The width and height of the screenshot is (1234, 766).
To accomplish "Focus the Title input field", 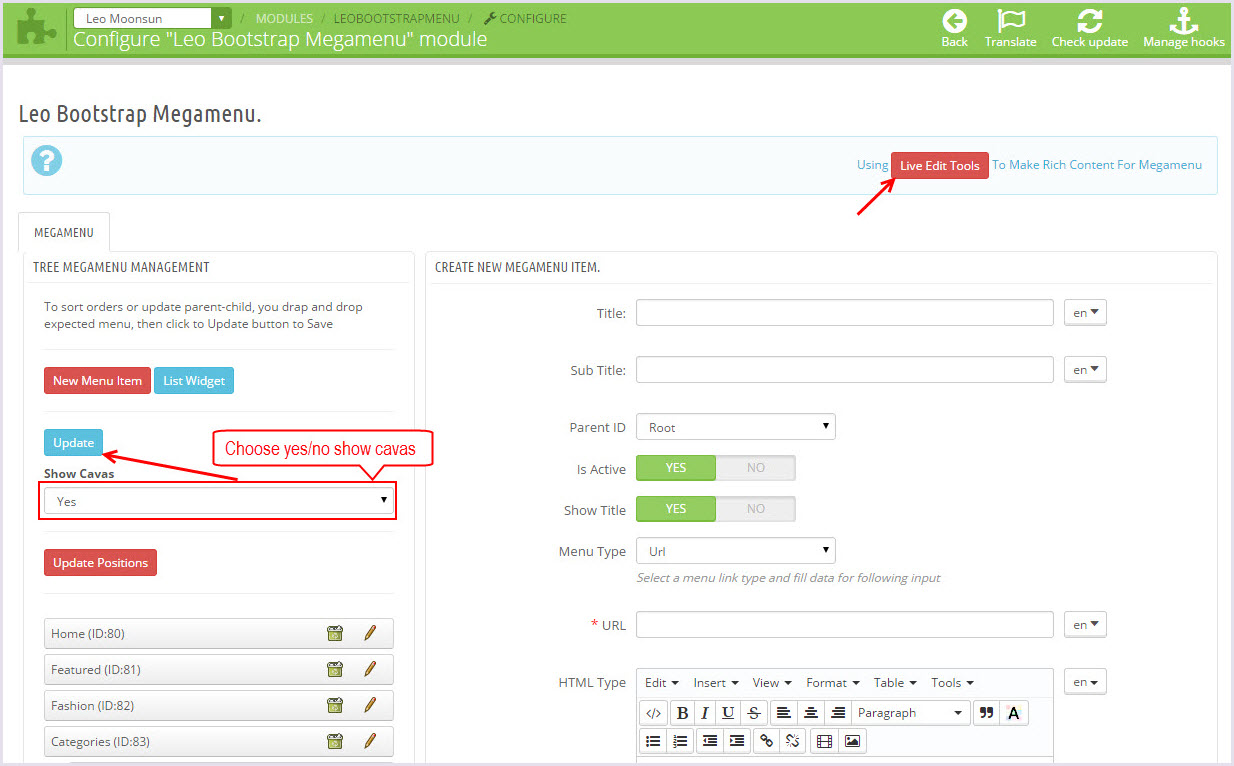I will (845, 313).
